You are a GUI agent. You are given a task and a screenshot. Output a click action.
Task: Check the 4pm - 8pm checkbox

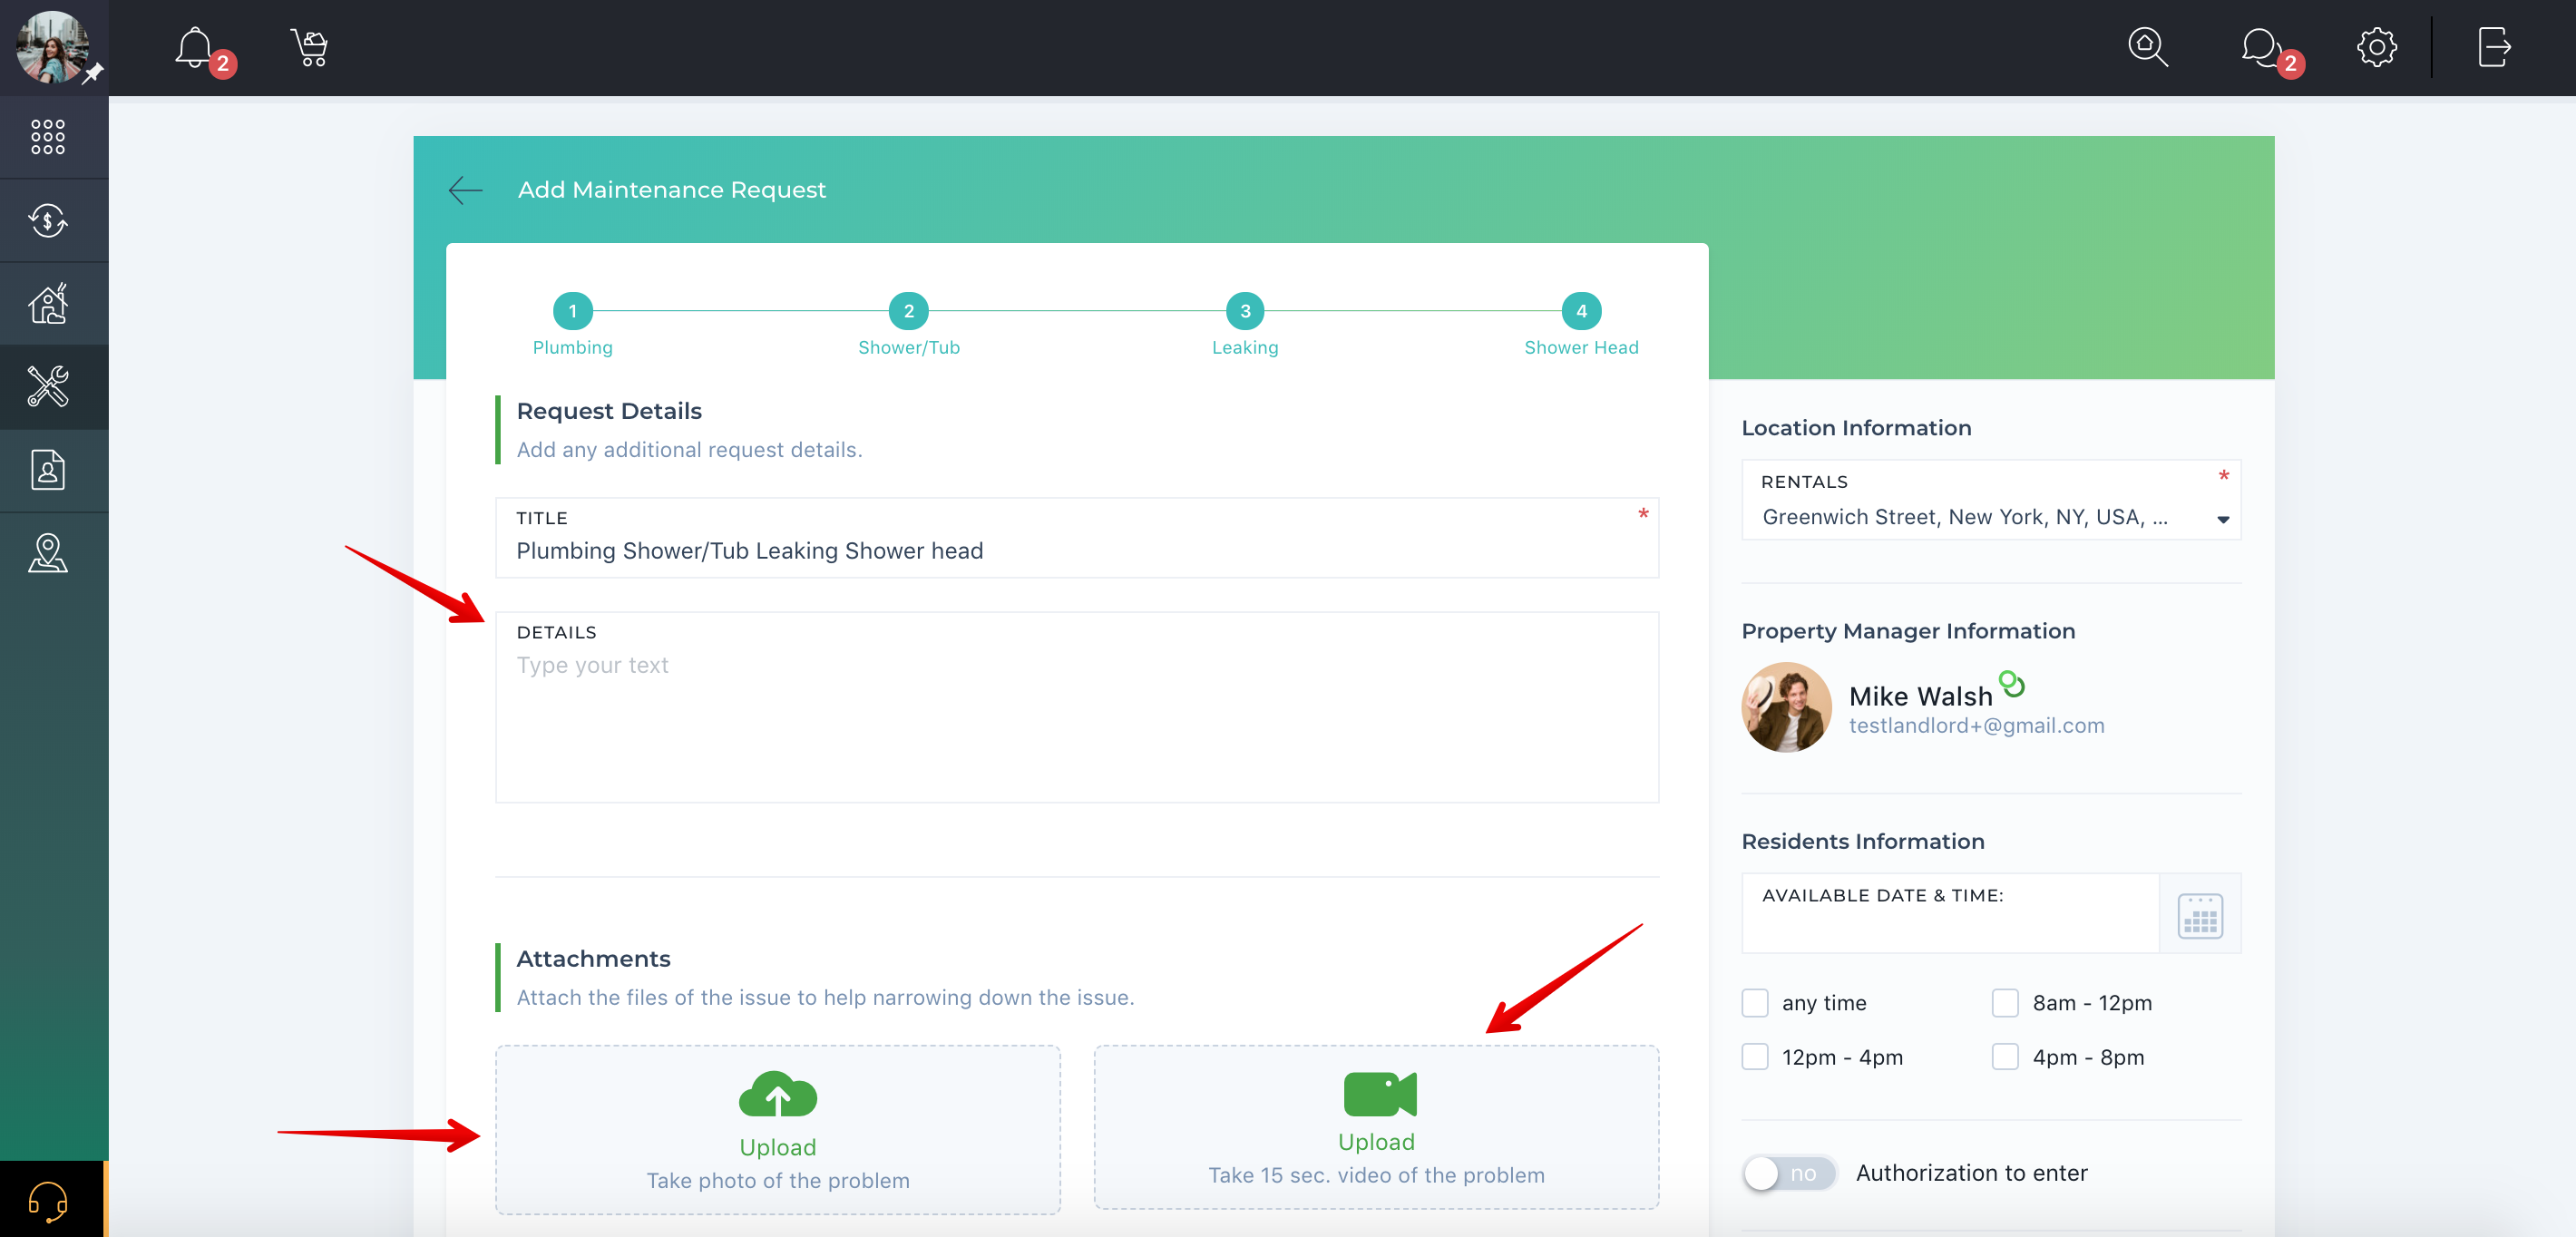pos(2005,1057)
